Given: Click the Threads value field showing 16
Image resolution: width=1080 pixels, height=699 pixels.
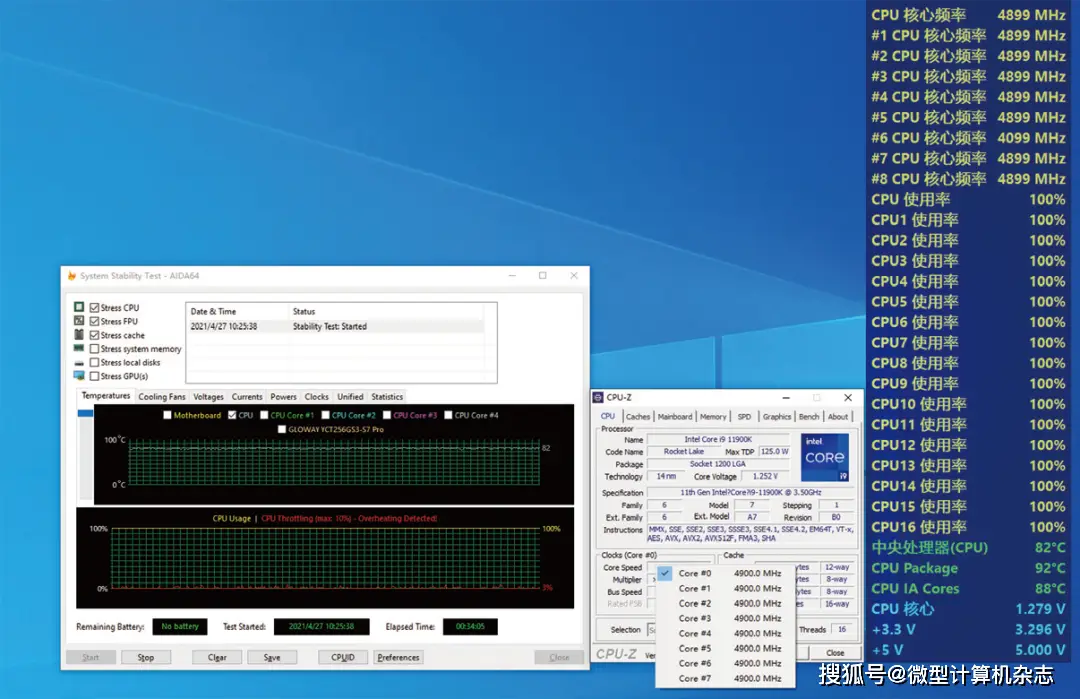Looking at the screenshot, I should [842, 629].
